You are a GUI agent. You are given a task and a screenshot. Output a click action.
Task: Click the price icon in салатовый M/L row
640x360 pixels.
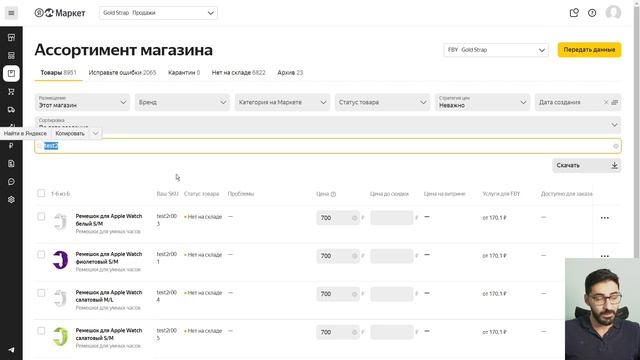pos(354,294)
